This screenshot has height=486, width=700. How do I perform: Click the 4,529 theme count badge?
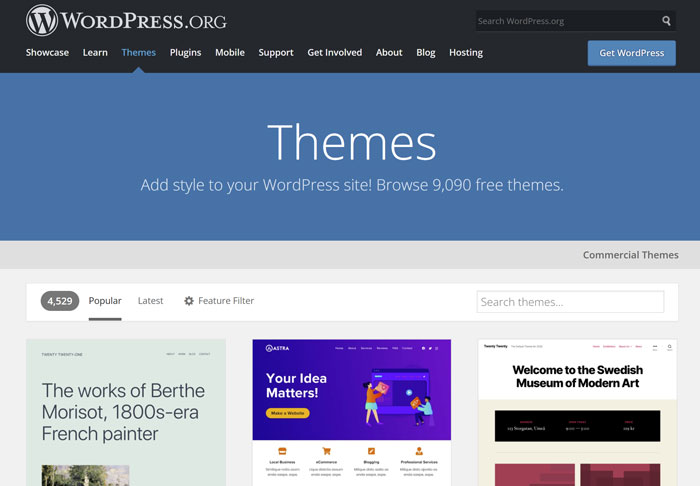60,301
